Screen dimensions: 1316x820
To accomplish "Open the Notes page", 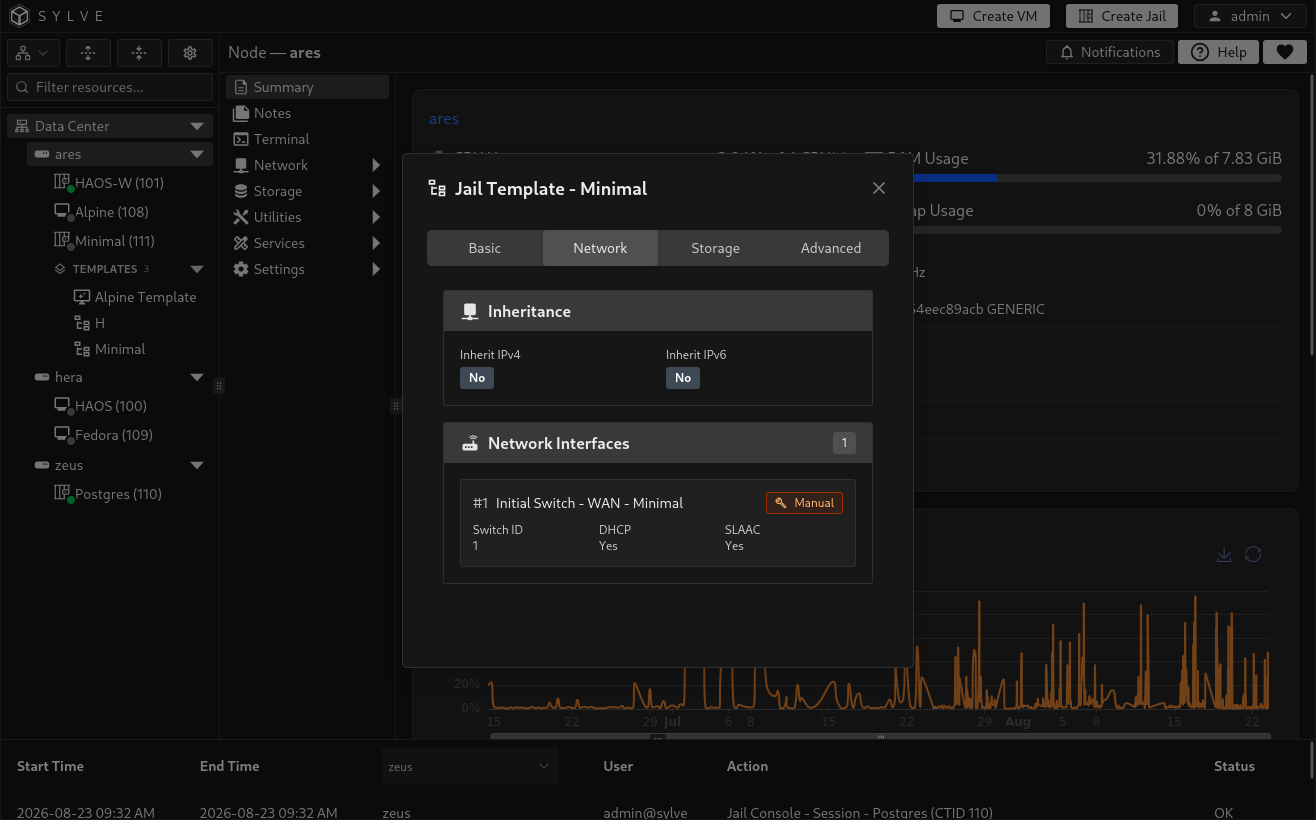I will point(307,113).
